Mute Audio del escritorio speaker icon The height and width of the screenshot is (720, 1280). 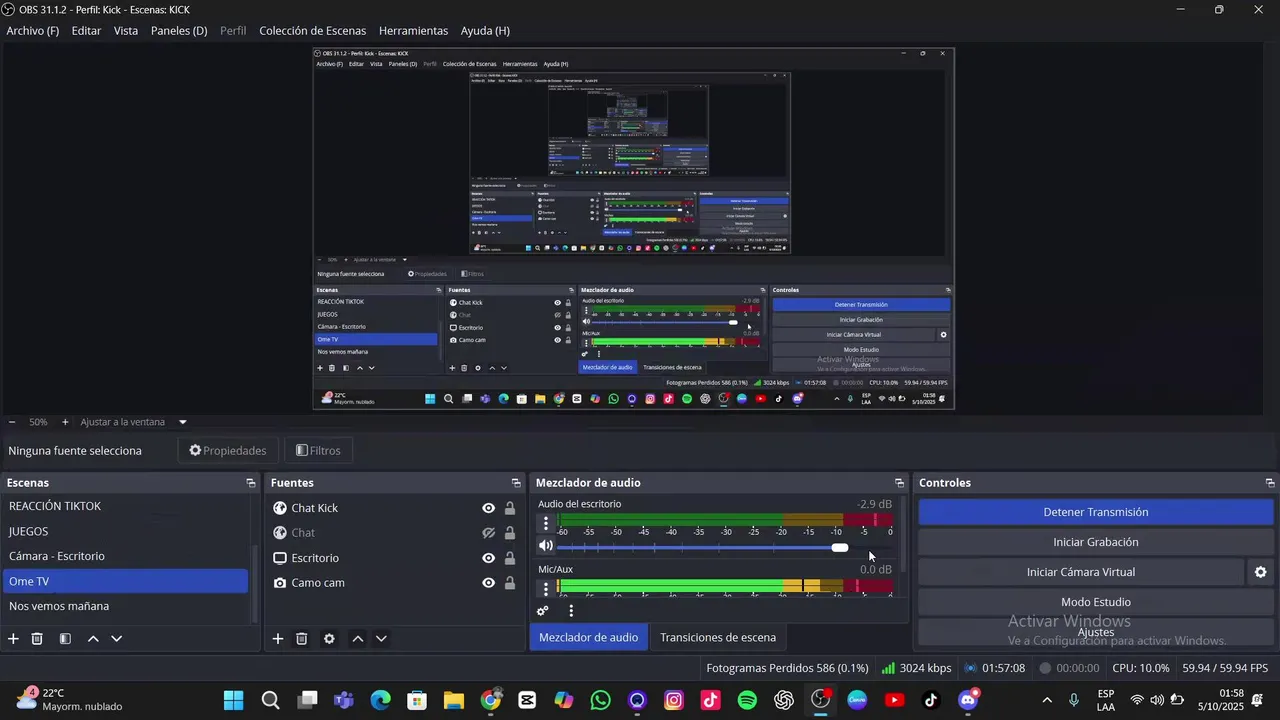tap(546, 546)
